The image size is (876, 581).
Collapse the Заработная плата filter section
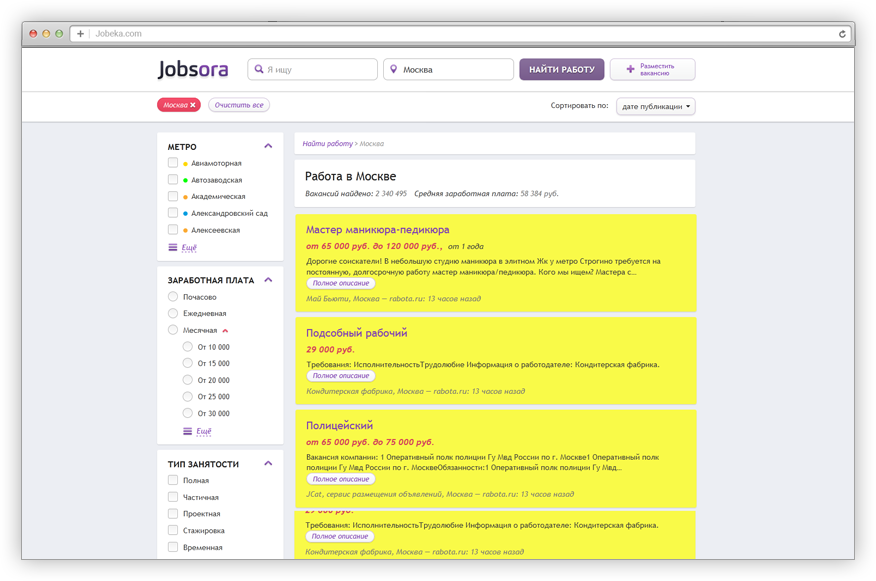(268, 279)
